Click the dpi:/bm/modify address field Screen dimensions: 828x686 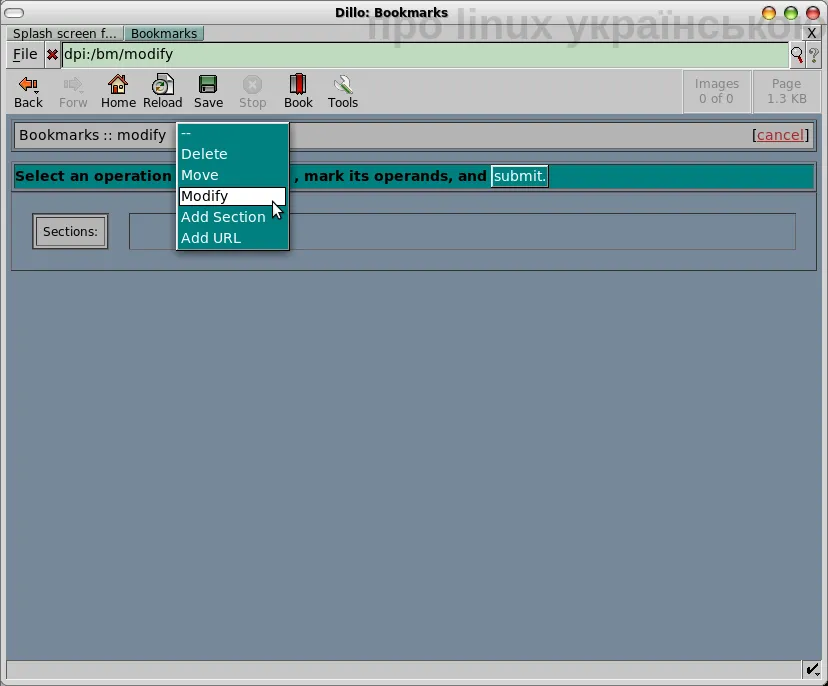[x=425, y=54]
